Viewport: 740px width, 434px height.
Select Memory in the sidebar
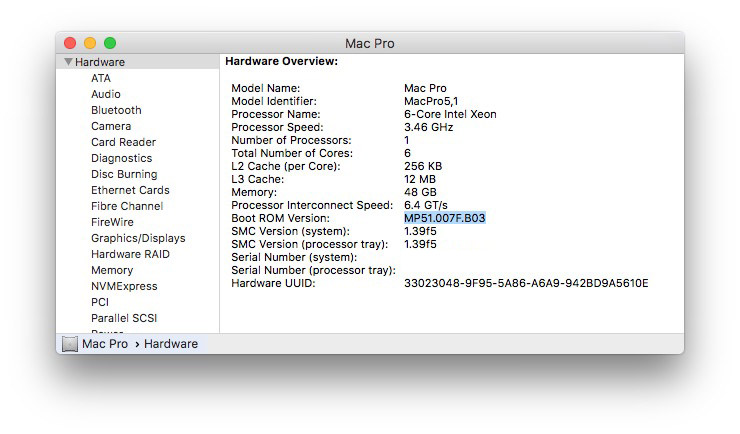(x=112, y=270)
